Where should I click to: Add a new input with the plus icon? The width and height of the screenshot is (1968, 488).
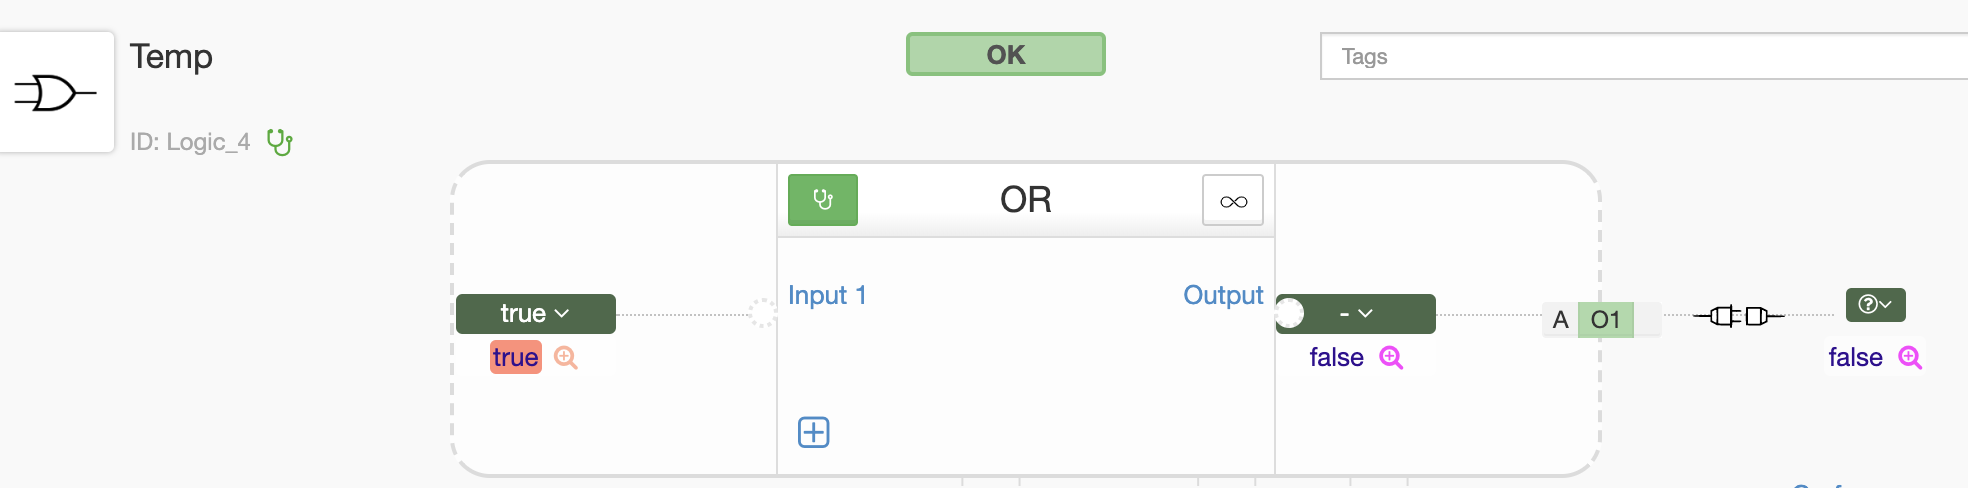pyautogui.click(x=814, y=432)
